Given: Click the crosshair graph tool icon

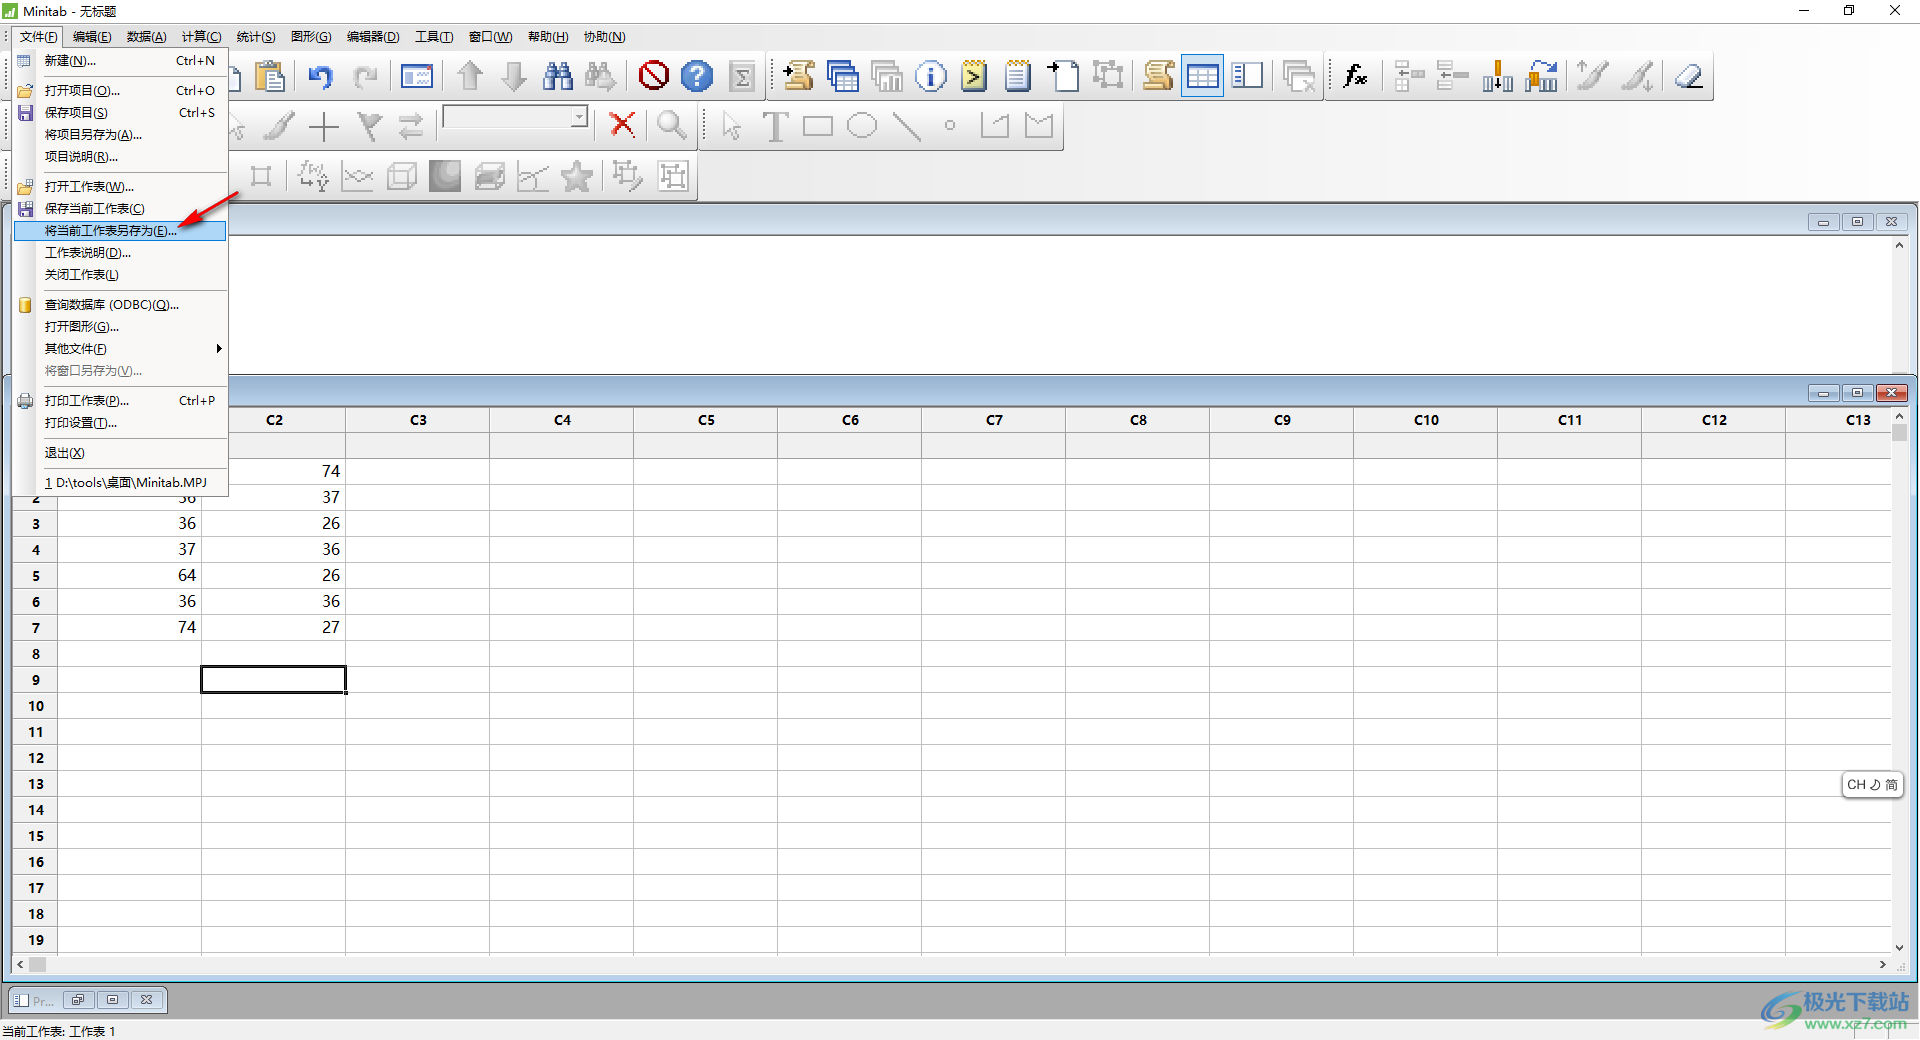Looking at the screenshot, I should pyautogui.click(x=324, y=126).
